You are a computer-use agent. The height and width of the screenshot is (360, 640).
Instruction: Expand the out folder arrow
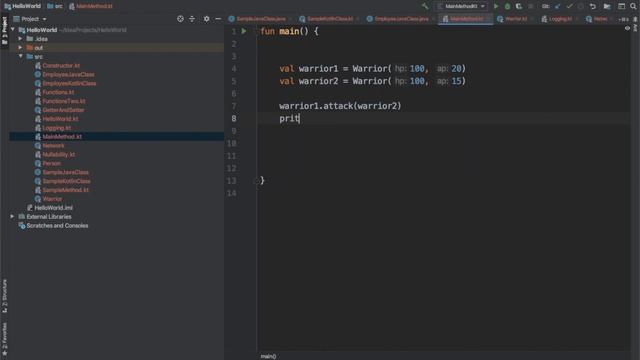(x=20, y=48)
